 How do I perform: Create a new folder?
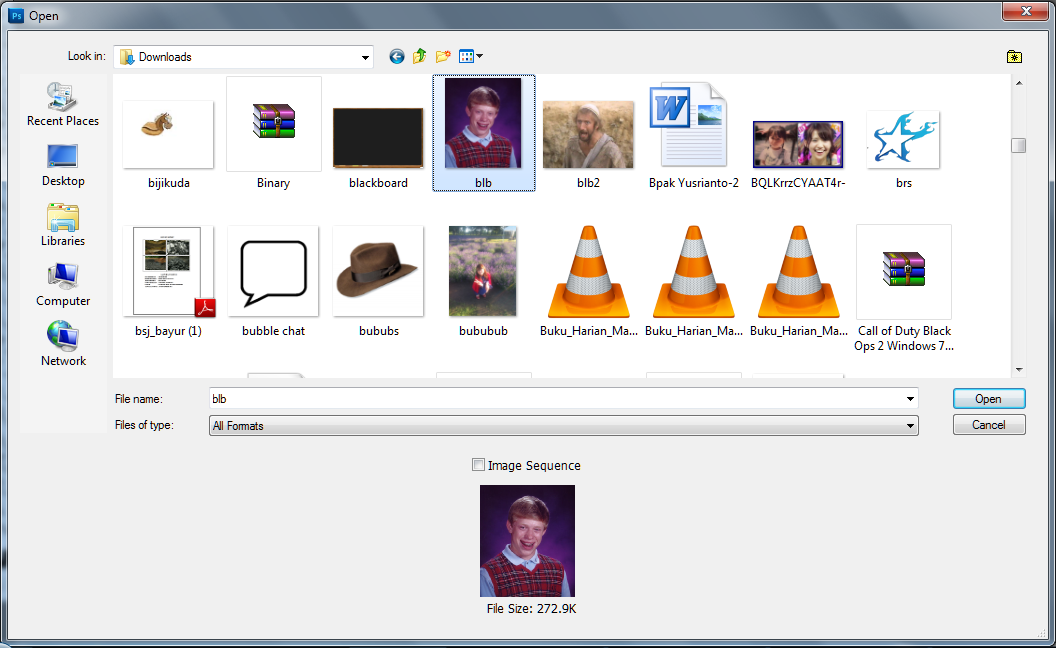click(x=442, y=57)
